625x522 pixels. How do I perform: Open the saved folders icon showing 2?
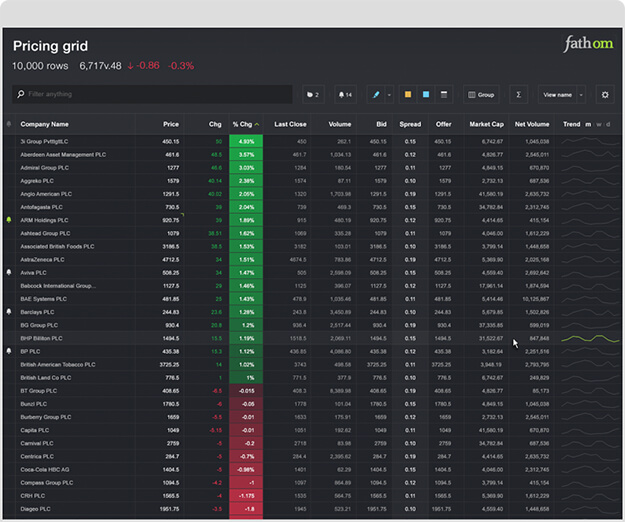[x=313, y=95]
